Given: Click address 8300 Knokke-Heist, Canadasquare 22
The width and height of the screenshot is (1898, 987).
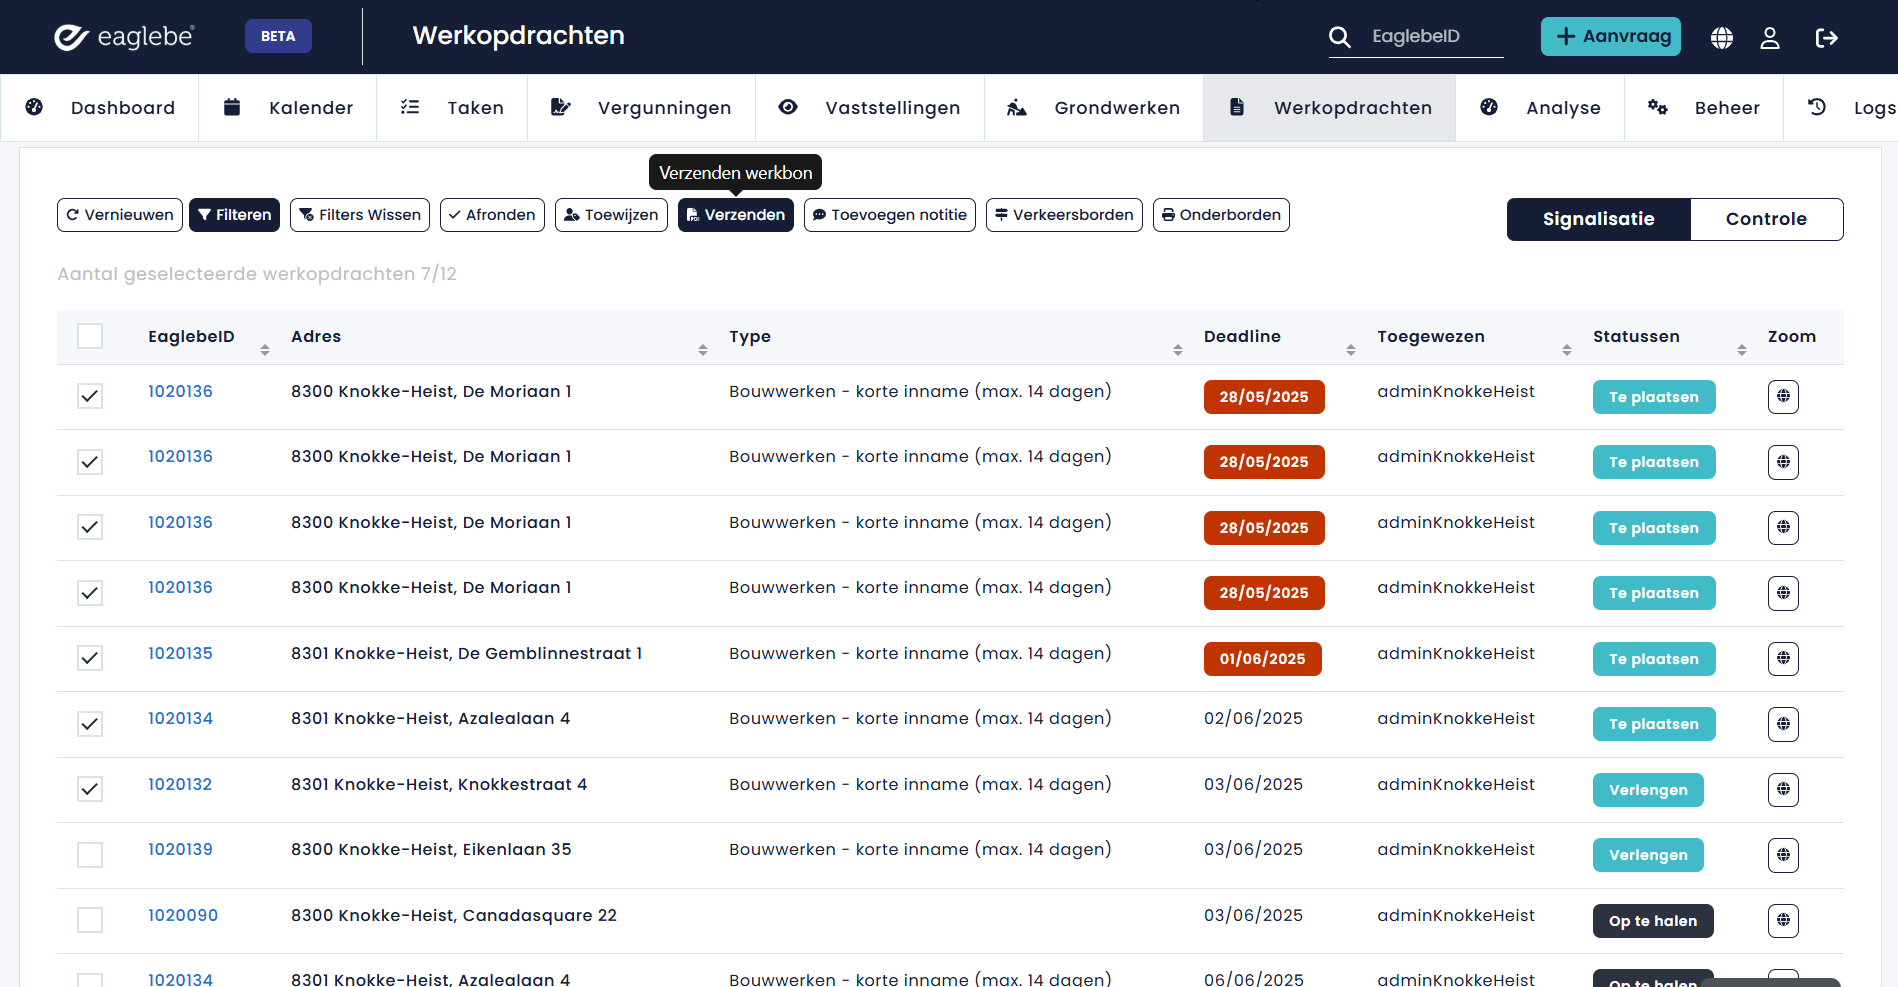Looking at the screenshot, I should click(454, 915).
